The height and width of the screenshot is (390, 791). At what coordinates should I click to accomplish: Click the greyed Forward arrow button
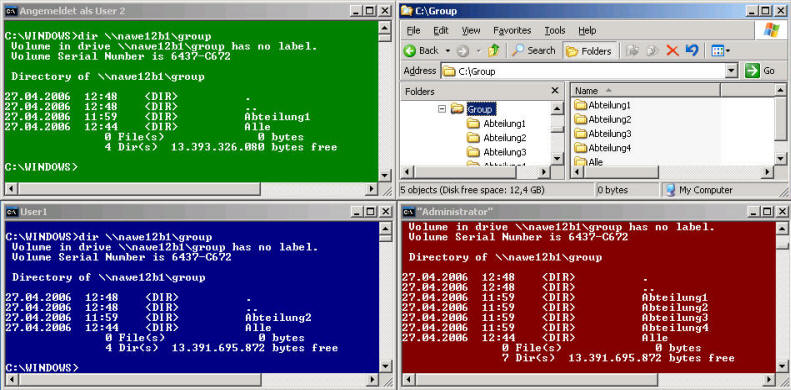coord(462,50)
